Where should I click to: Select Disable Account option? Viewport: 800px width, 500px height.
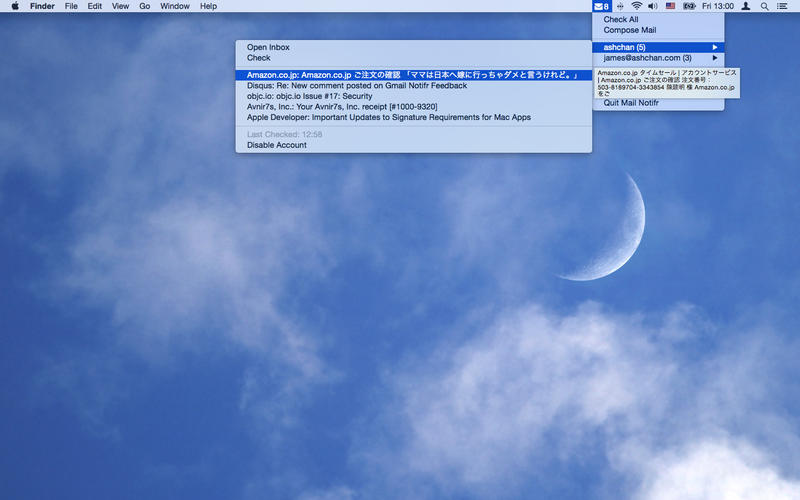point(276,145)
